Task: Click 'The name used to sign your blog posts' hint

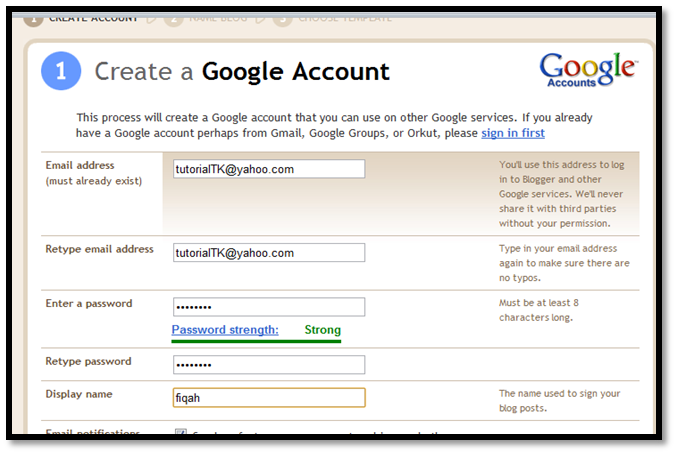Action: [560, 401]
